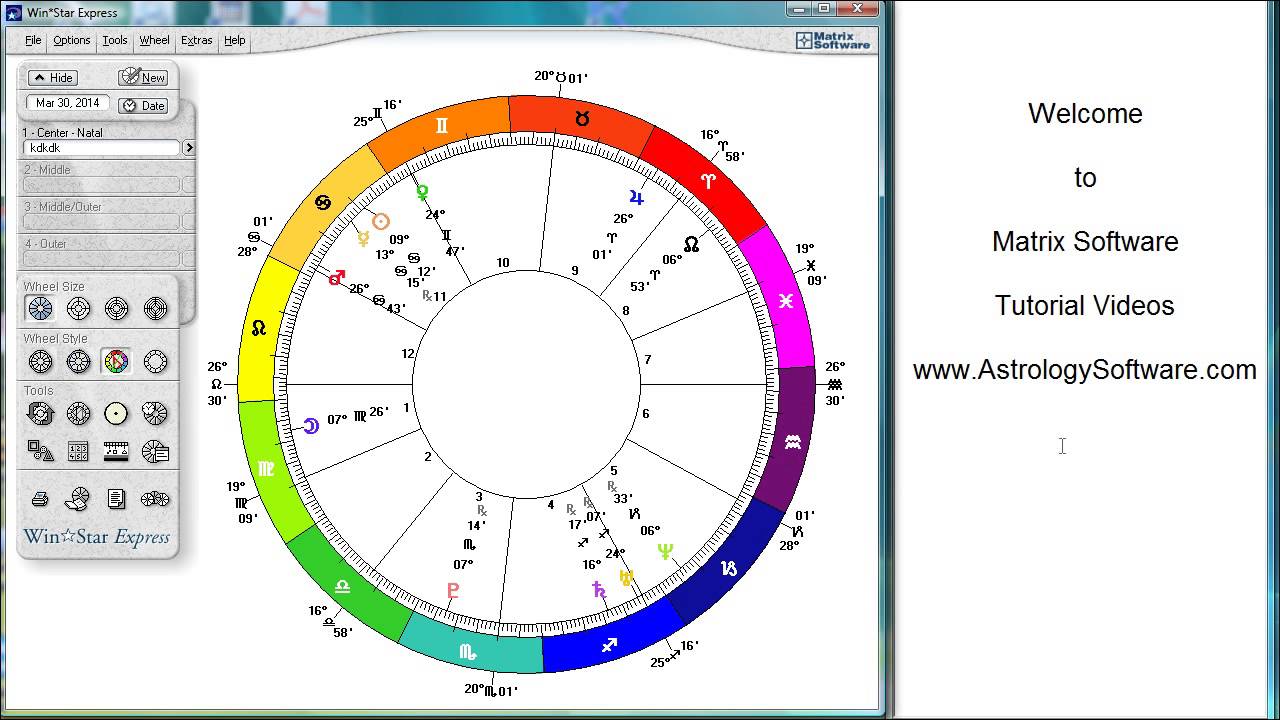Open the File menu
This screenshot has width=1280, height=720.
click(33, 41)
